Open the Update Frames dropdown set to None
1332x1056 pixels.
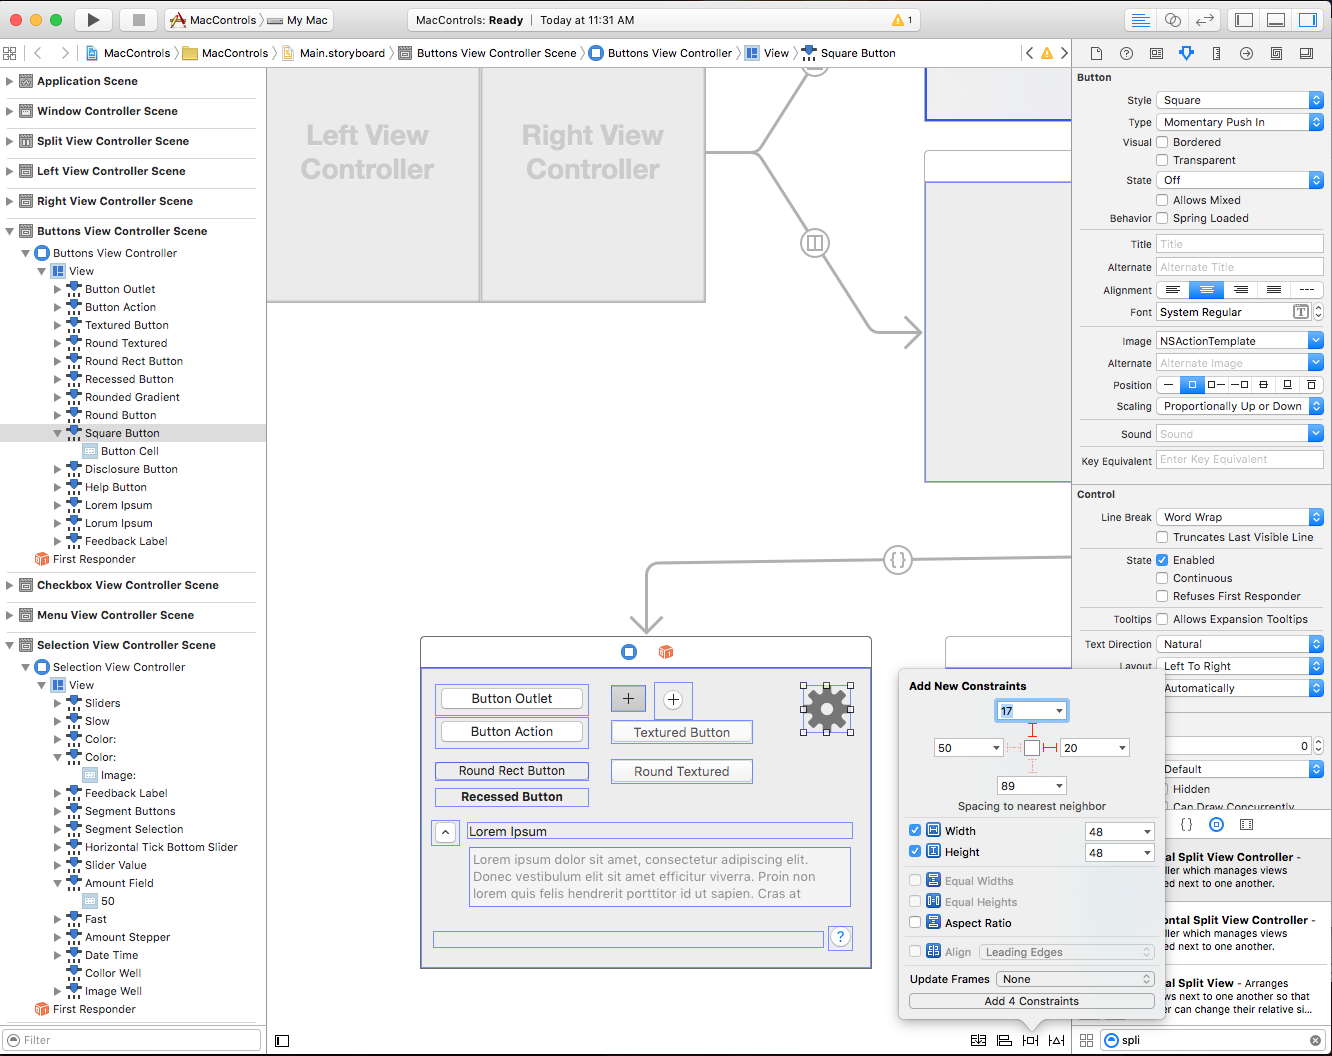(x=1073, y=979)
